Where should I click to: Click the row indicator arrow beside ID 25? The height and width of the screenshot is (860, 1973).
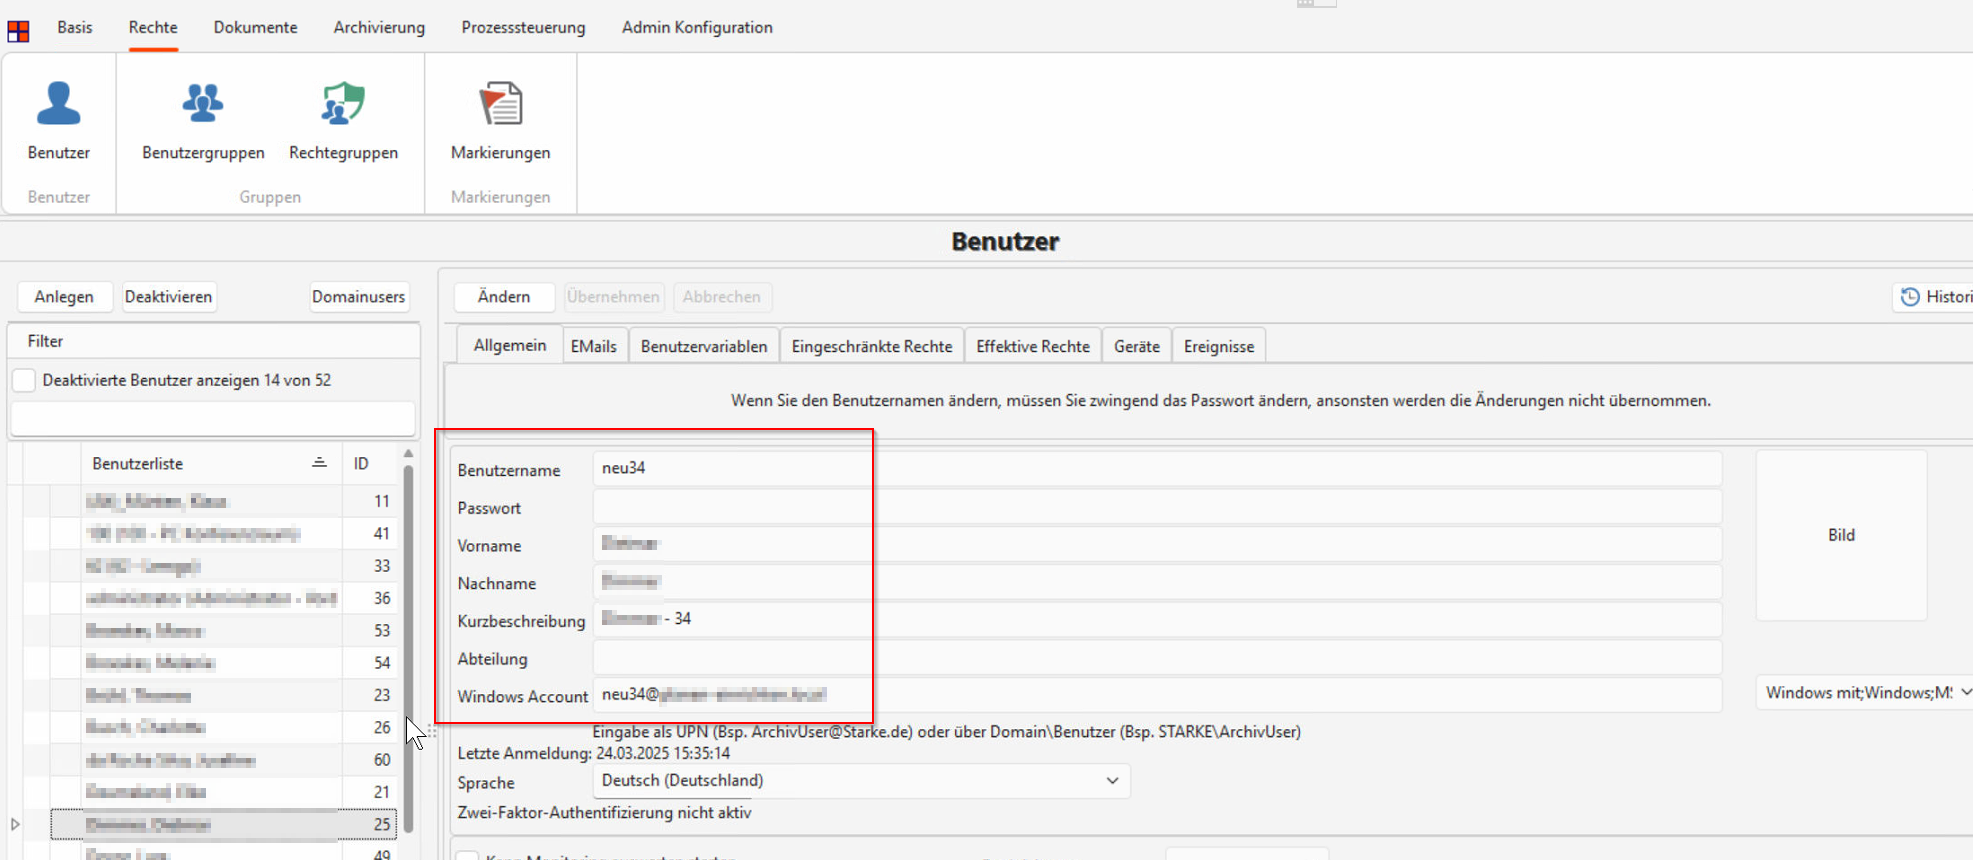tap(15, 824)
